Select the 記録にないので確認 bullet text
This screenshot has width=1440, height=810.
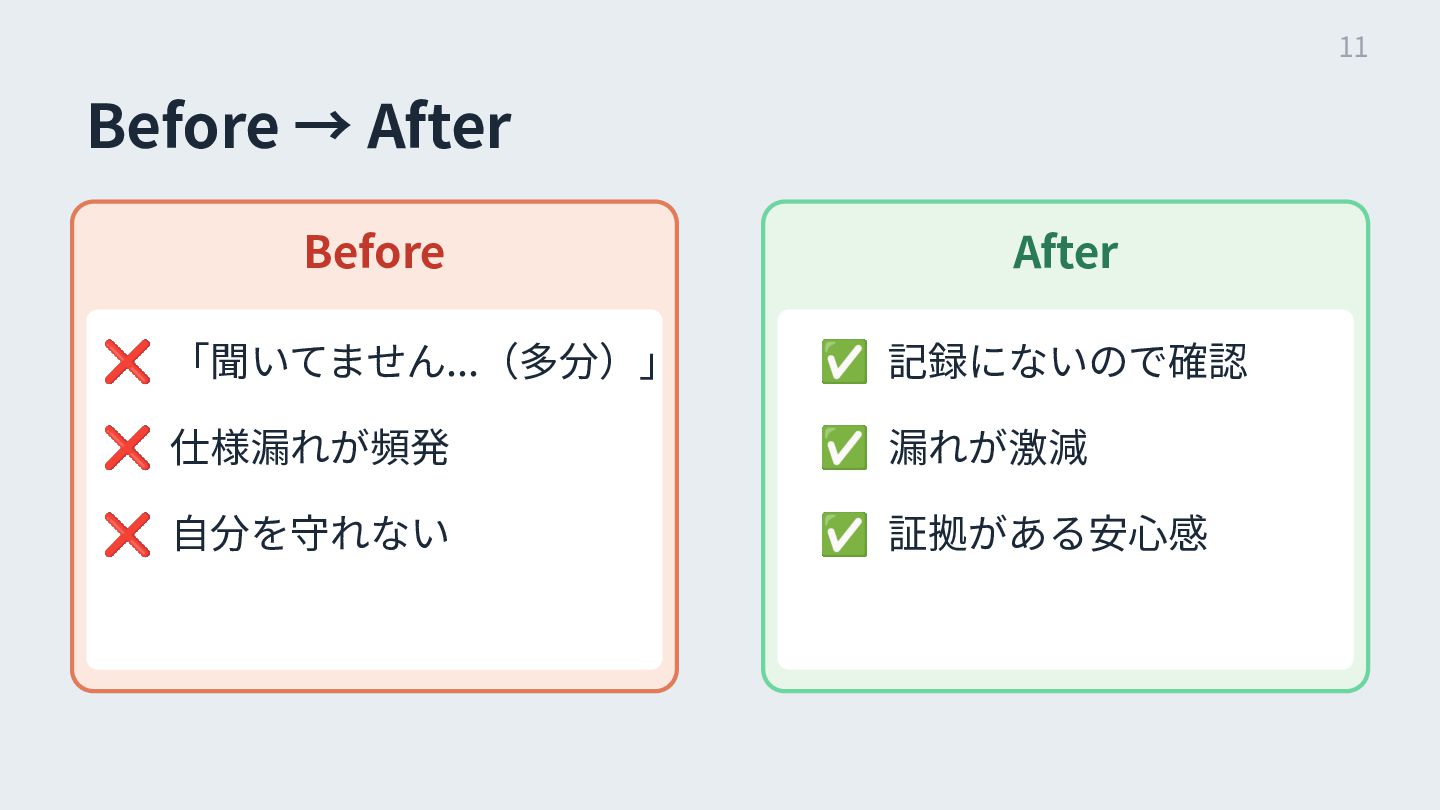[x=1068, y=361]
